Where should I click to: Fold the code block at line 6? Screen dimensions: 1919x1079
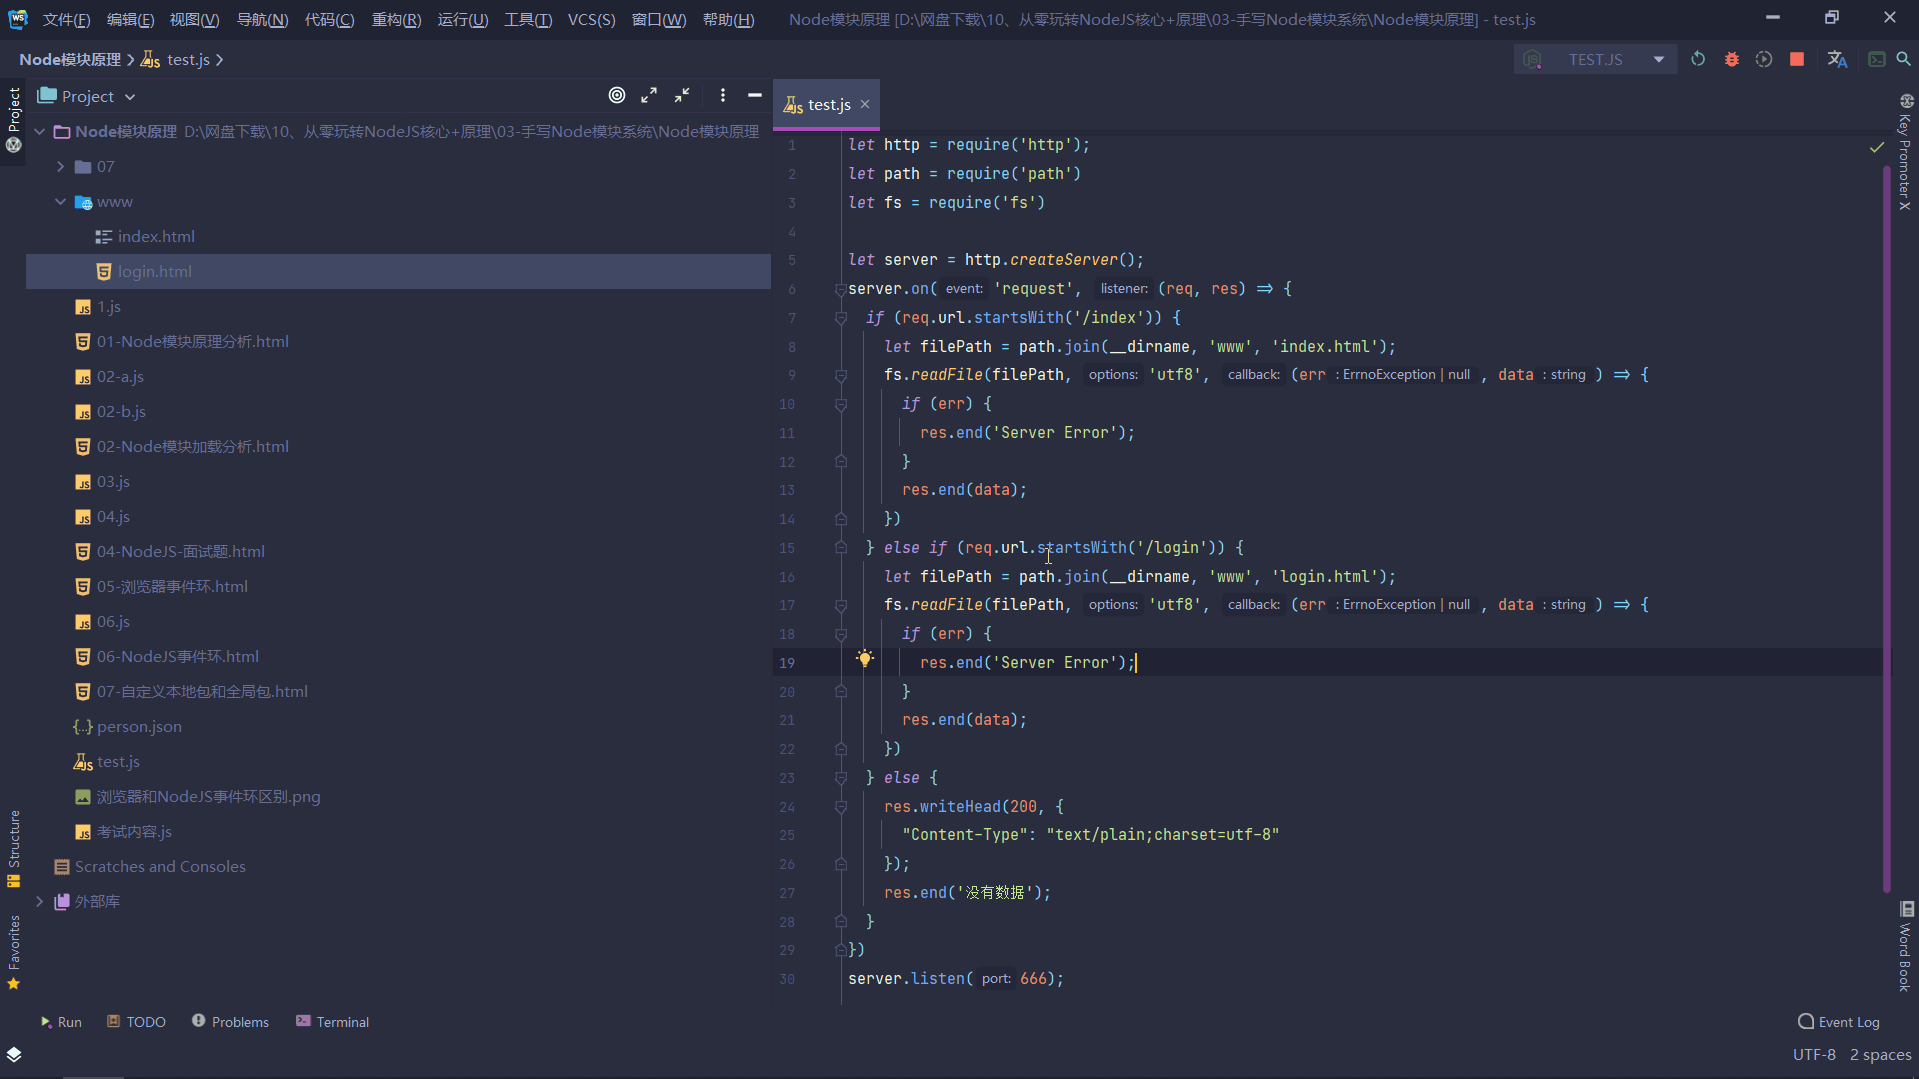click(x=840, y=289)
